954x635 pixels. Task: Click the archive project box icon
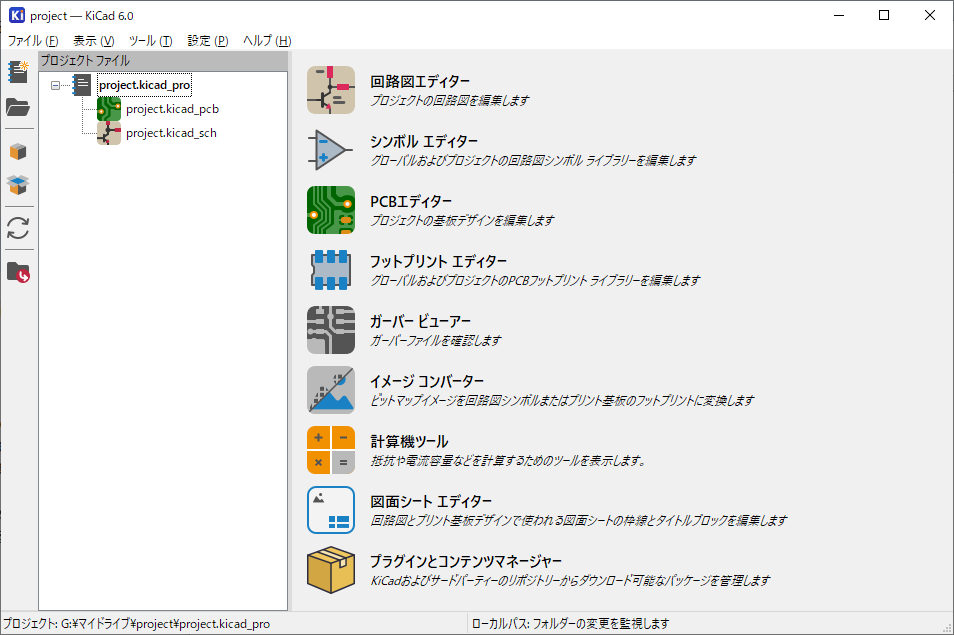click(x=18, y=152)
